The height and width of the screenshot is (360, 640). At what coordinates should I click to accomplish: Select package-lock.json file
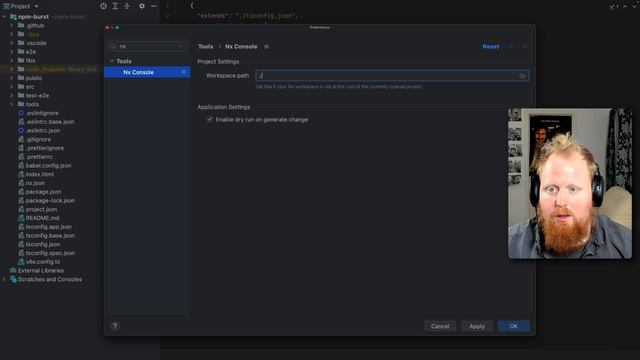(50, 200)
